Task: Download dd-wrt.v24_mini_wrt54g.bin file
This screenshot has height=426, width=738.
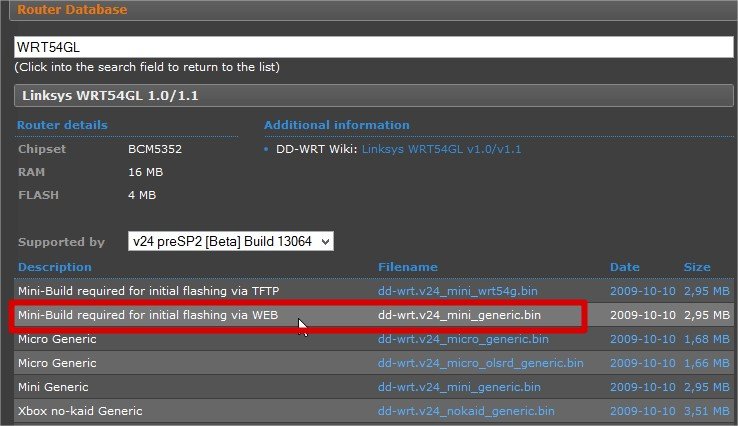Action: tap(458, 291)
